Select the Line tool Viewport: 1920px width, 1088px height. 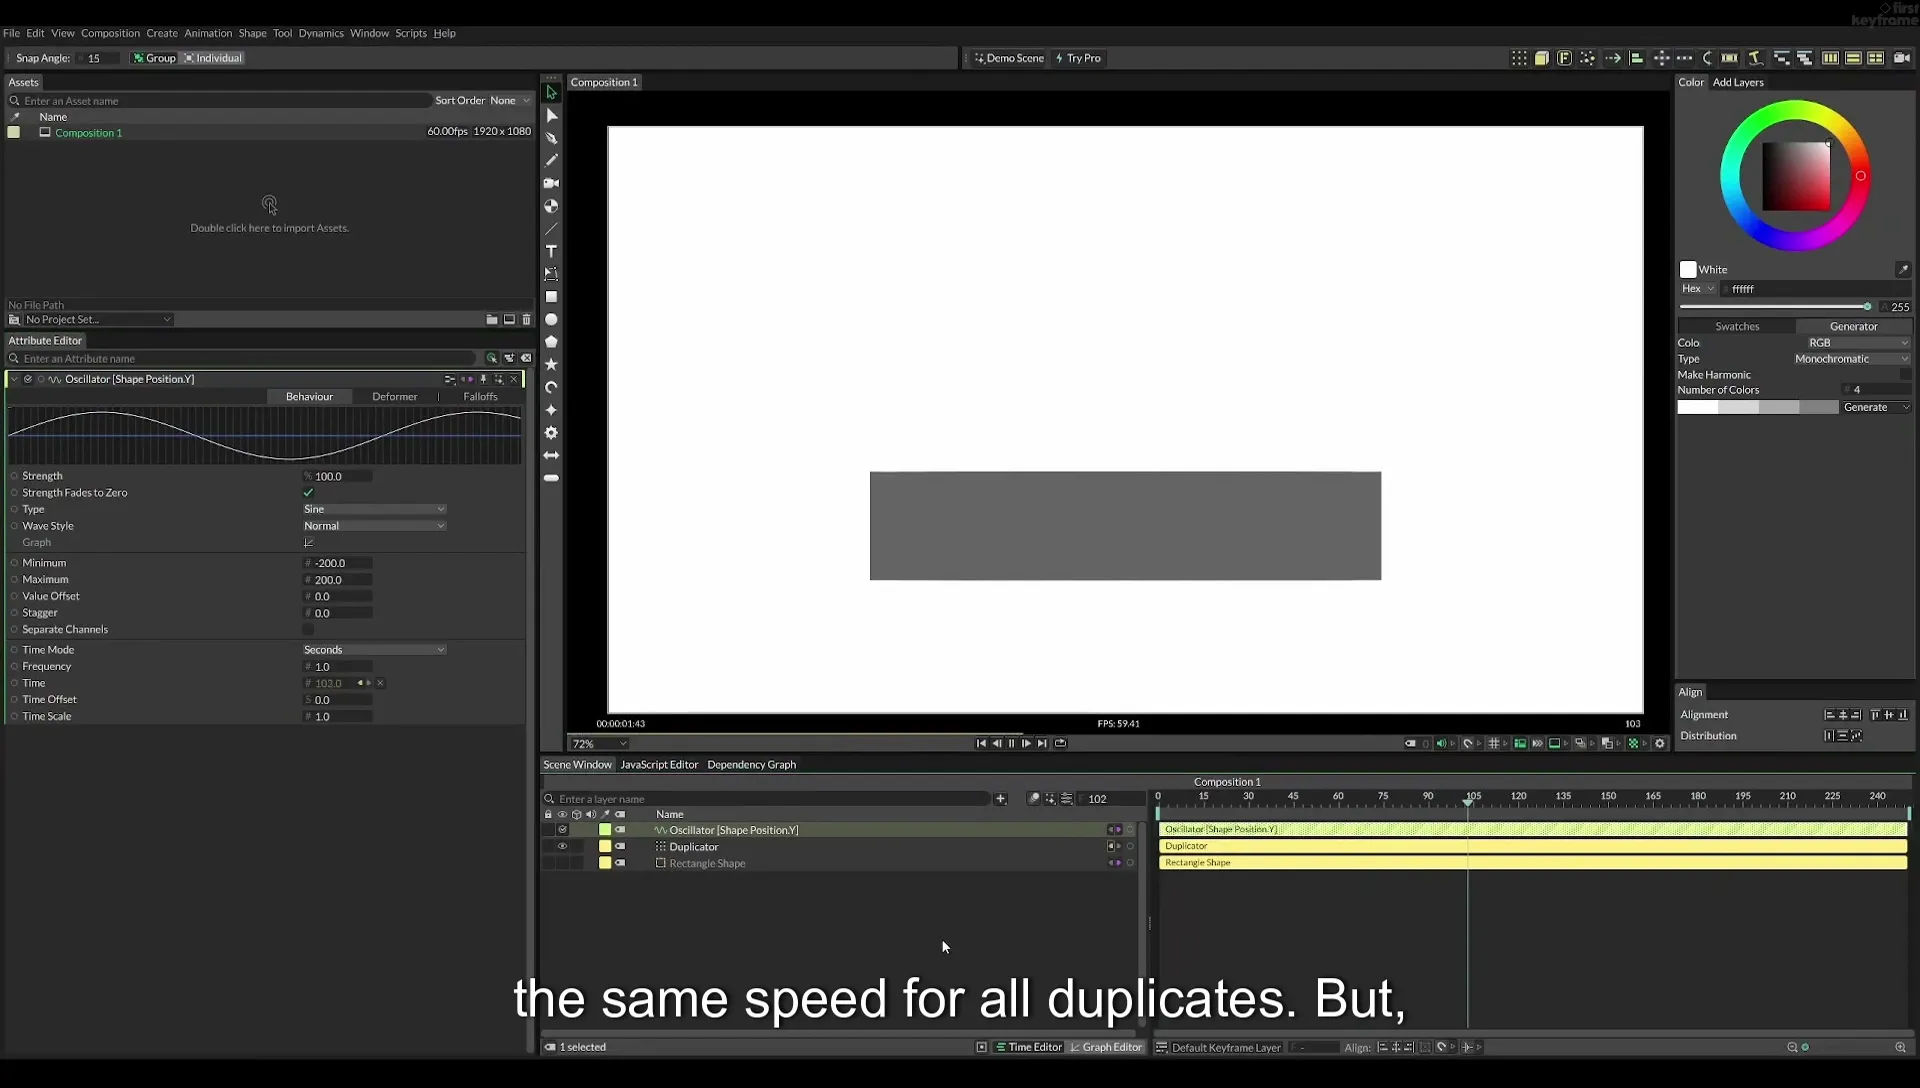(551, 229)
